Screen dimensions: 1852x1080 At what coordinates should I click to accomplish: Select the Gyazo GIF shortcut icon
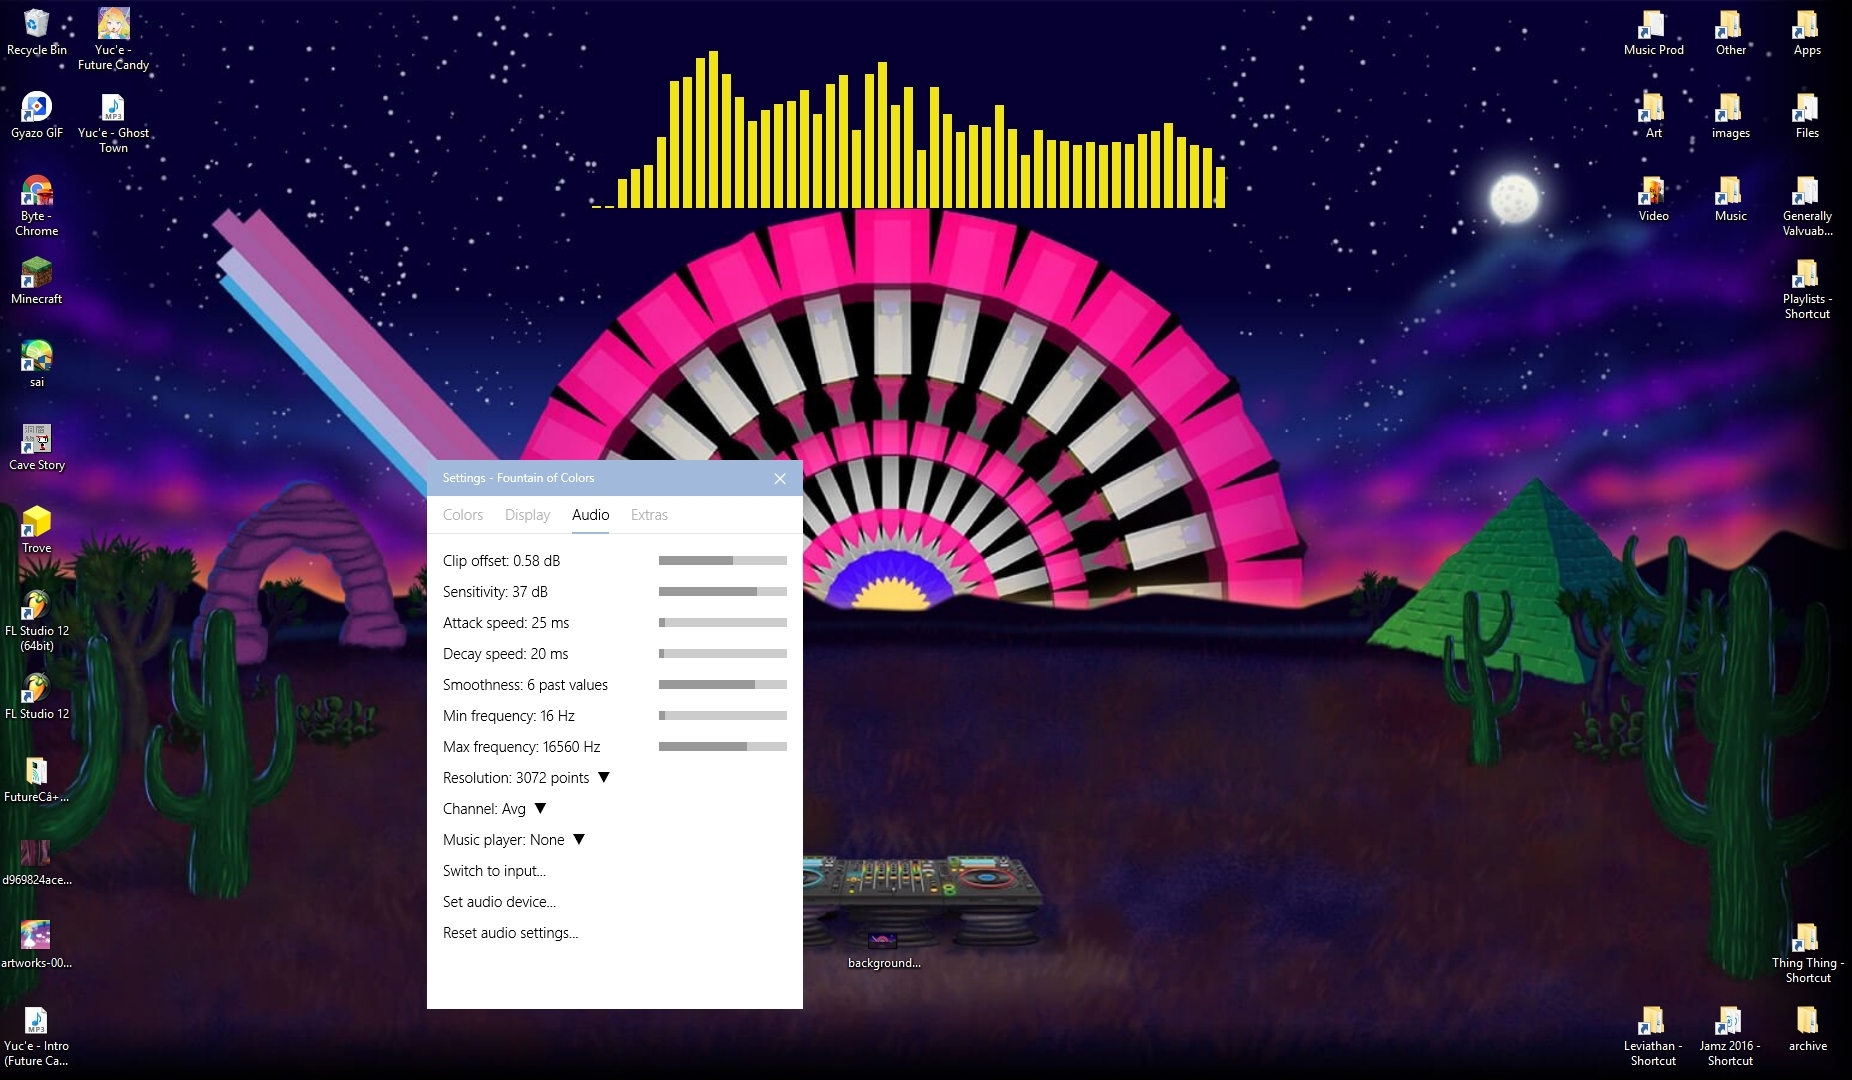[x=37, y=115]
